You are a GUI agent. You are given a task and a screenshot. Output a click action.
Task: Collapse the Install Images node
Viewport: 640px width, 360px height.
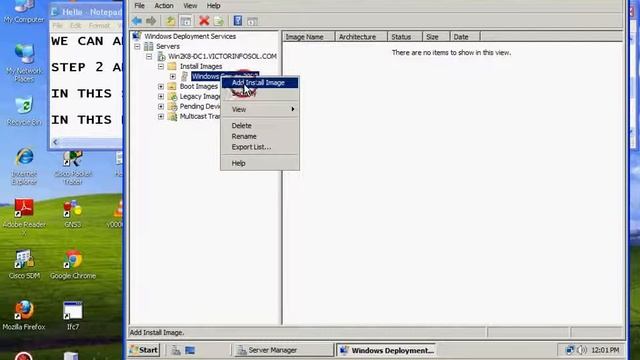(x=161, y=66)
